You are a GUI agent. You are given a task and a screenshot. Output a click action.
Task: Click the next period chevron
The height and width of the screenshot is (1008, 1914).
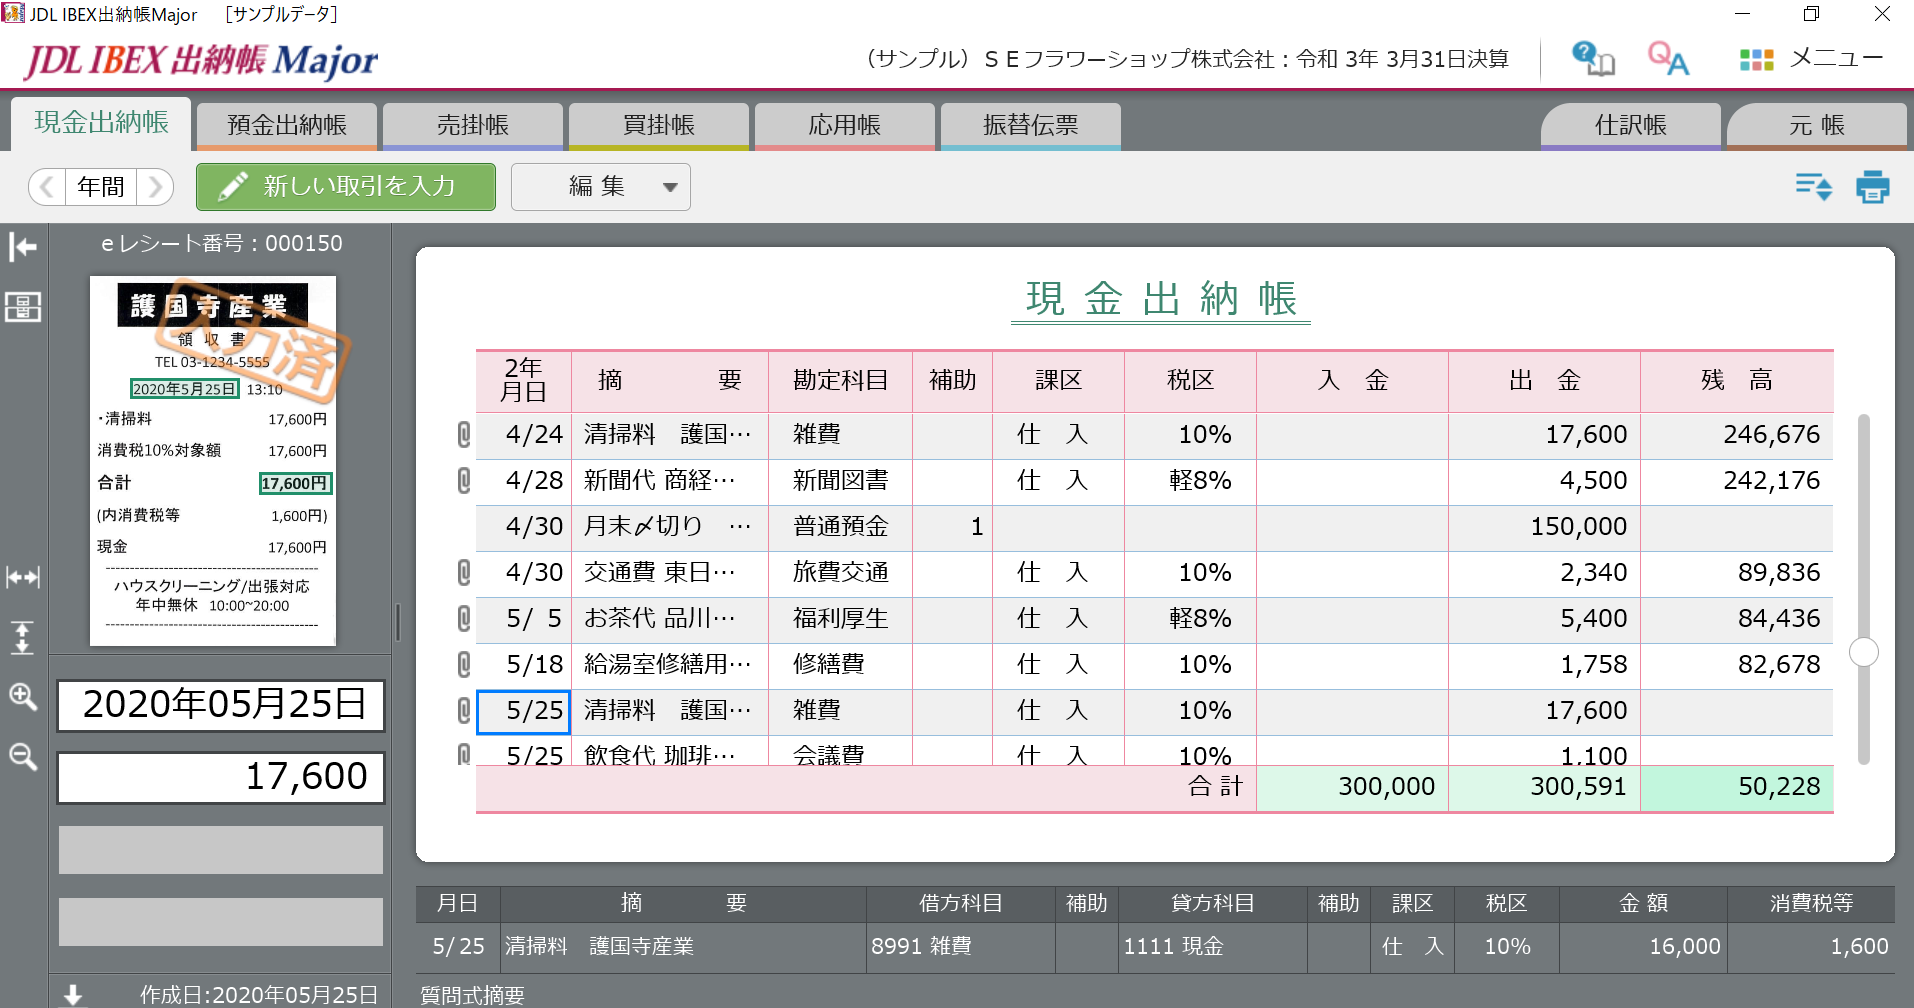point(155,186)
